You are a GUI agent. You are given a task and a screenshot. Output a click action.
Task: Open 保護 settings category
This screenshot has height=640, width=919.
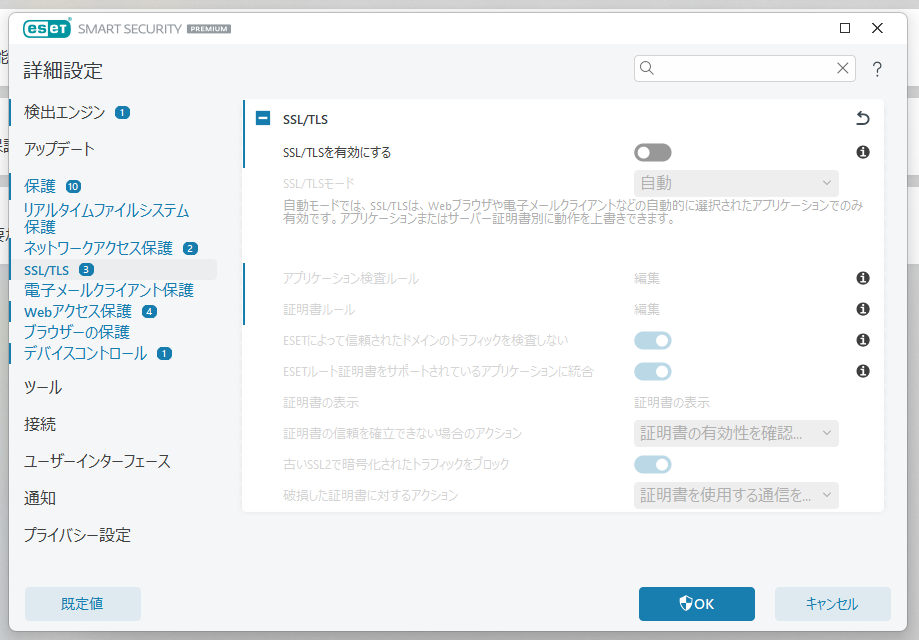point(40,186)
